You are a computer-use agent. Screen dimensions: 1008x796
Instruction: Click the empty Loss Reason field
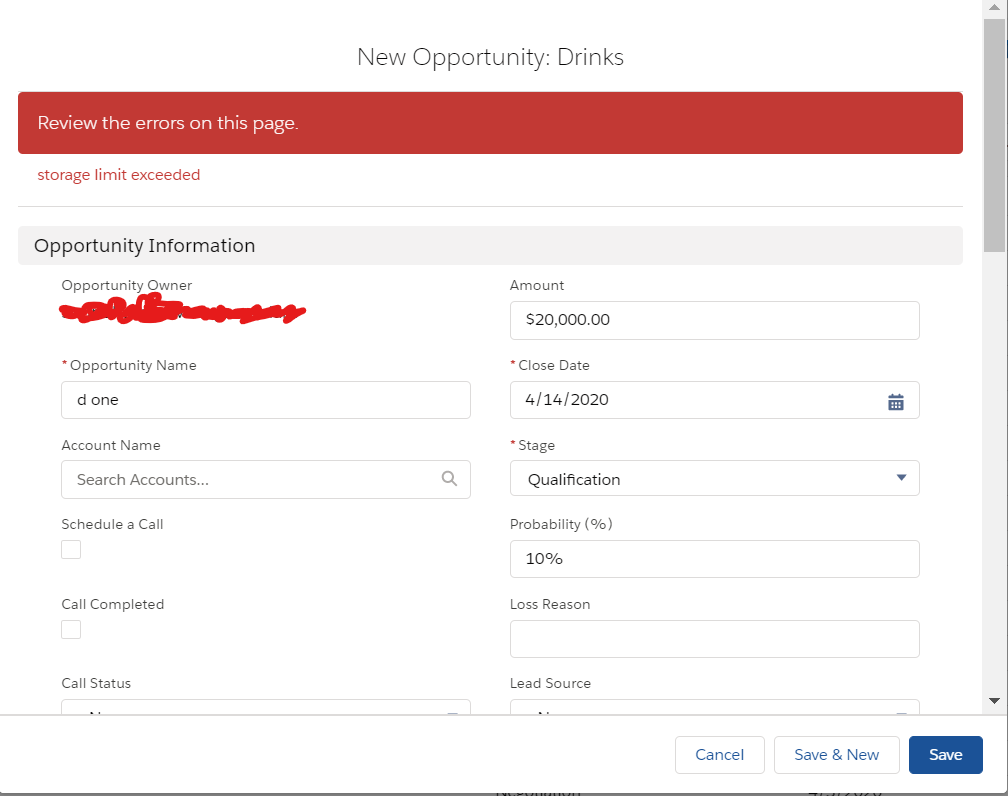(x=714, y=639)
